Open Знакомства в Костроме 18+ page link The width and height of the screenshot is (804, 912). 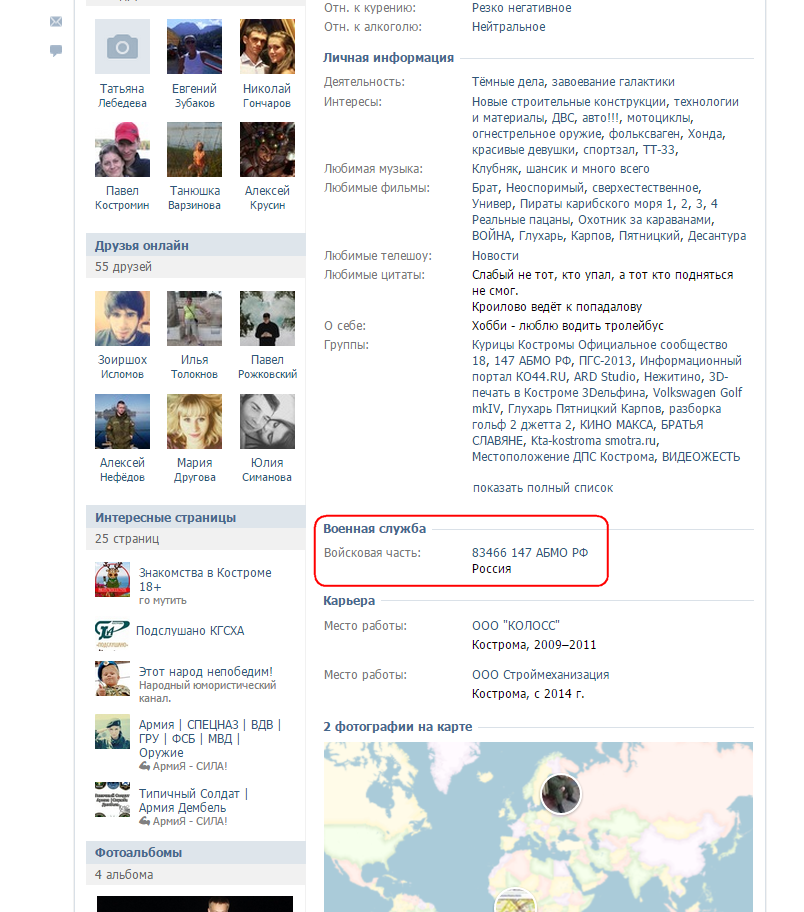(x=205, y=580)
